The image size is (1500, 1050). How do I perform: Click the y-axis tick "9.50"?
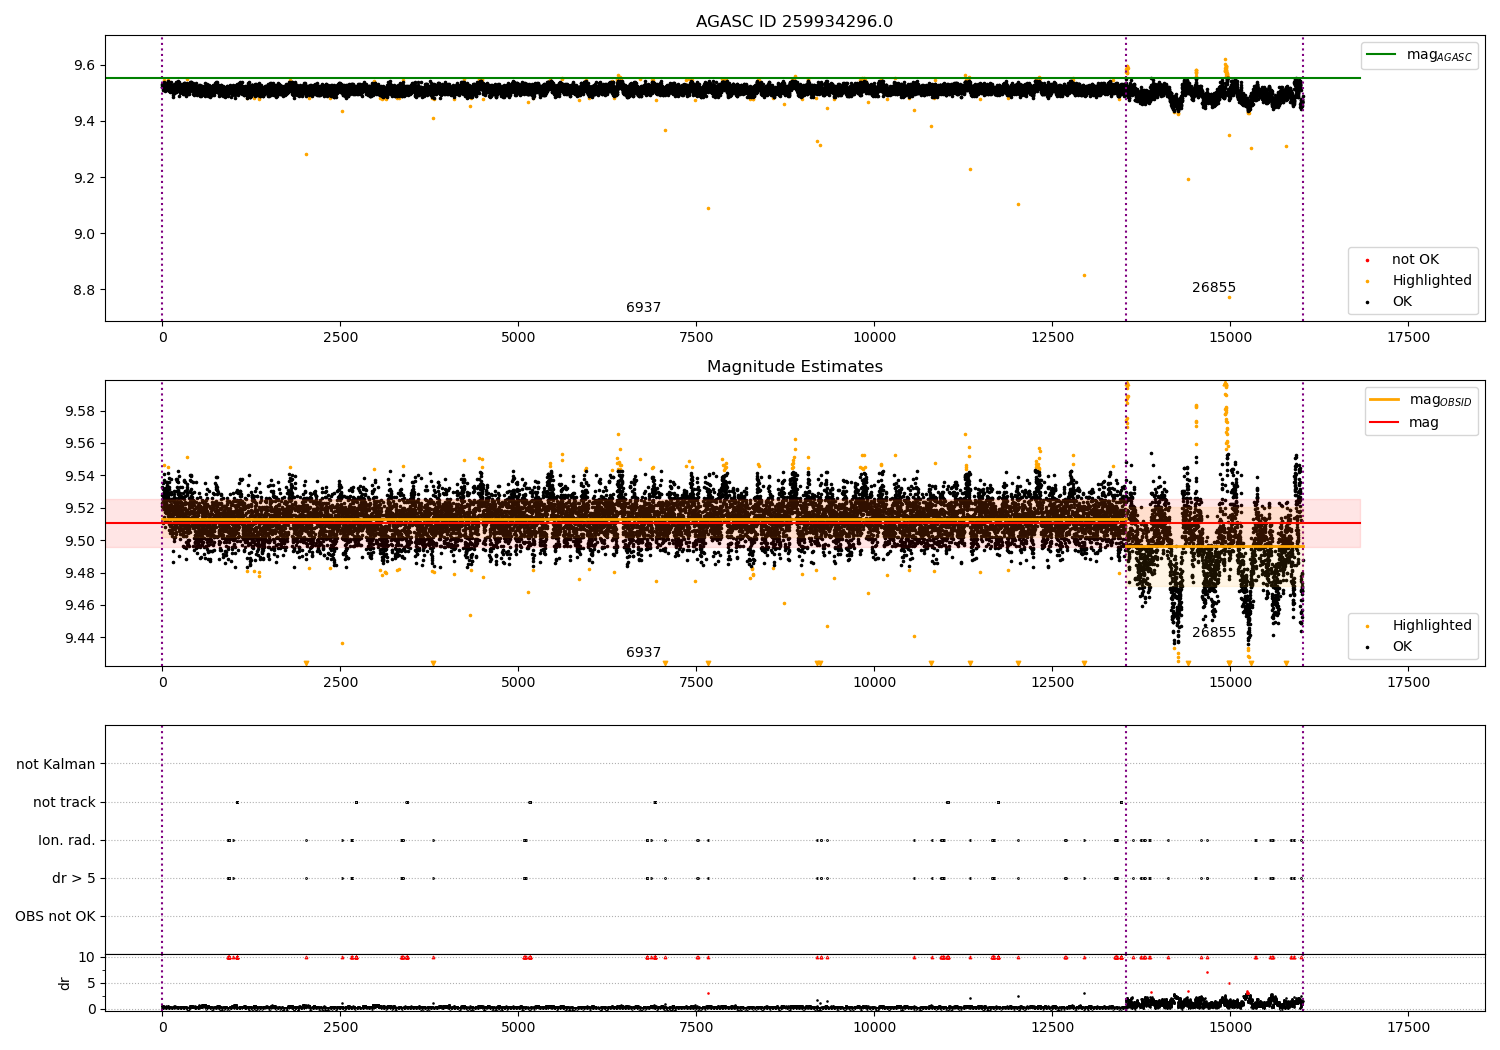tap(80, 541)
